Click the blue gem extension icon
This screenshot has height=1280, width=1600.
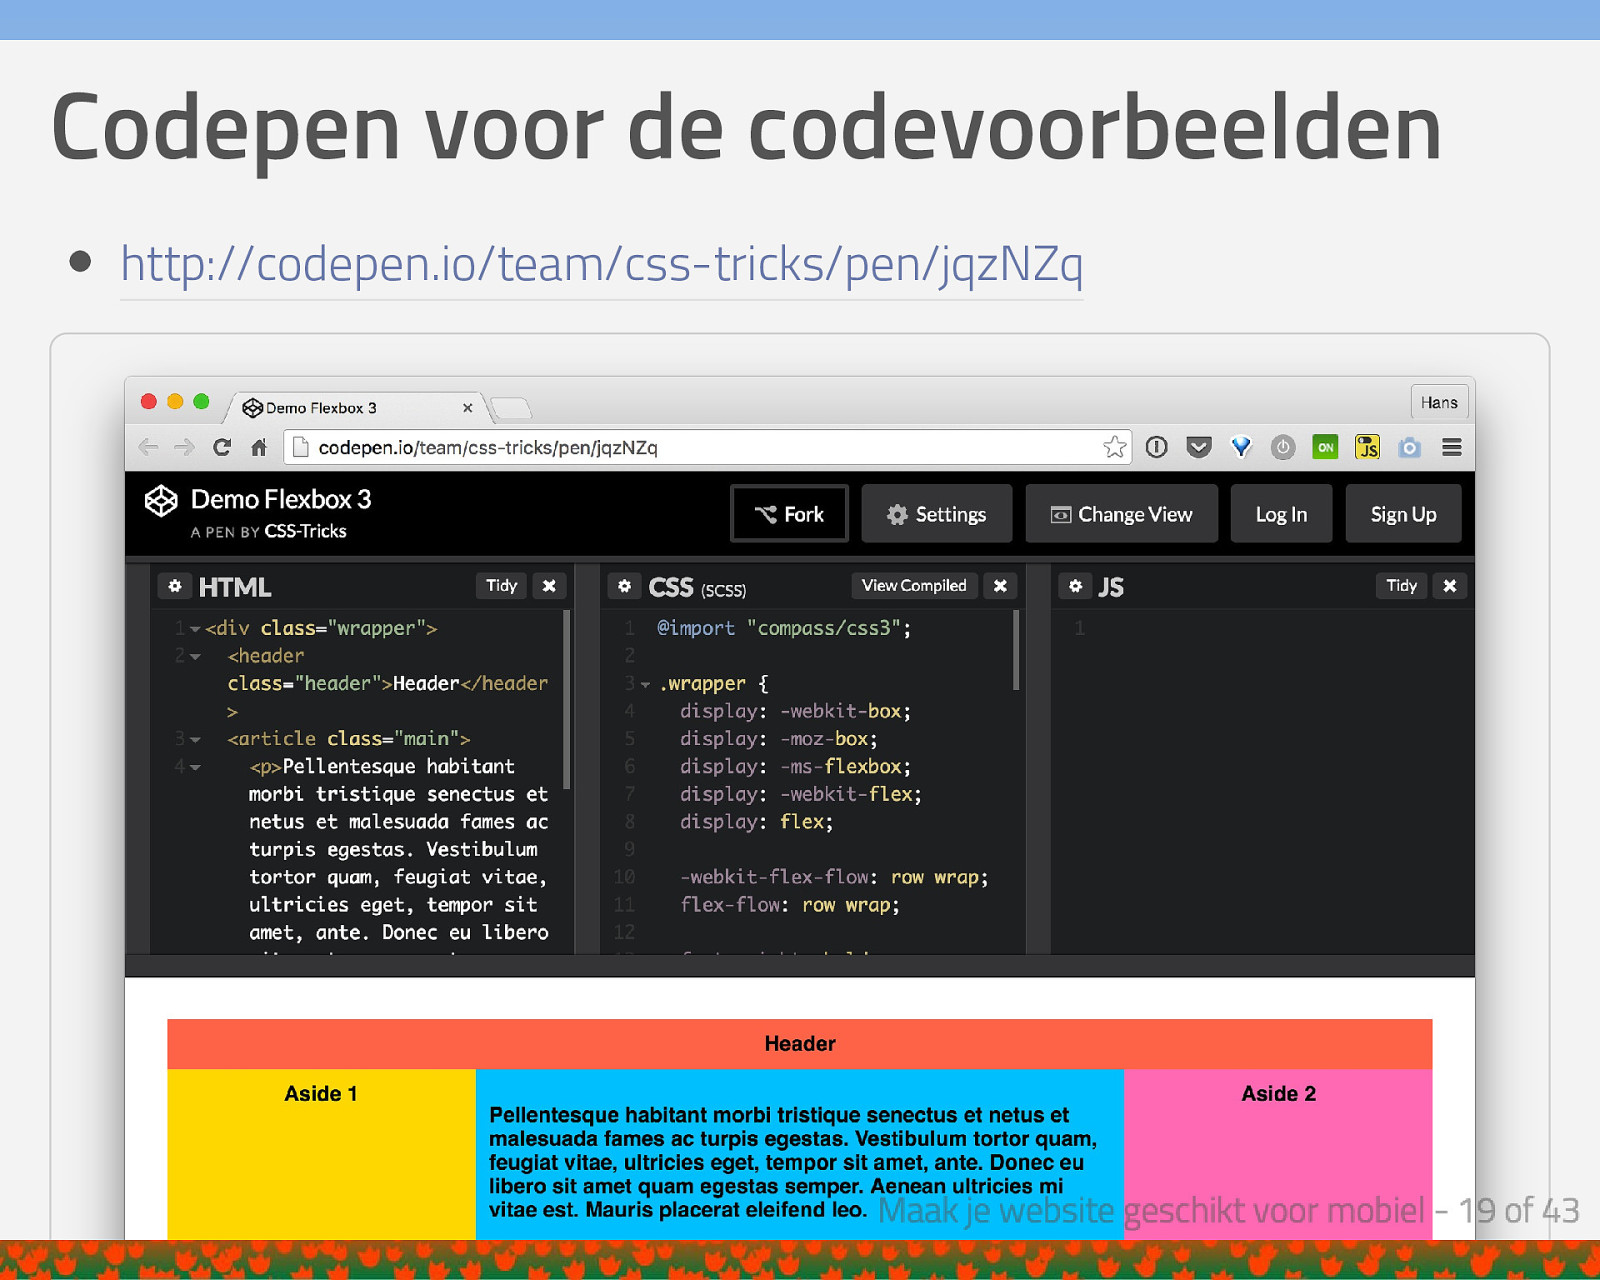click(x=1241, y=447)
